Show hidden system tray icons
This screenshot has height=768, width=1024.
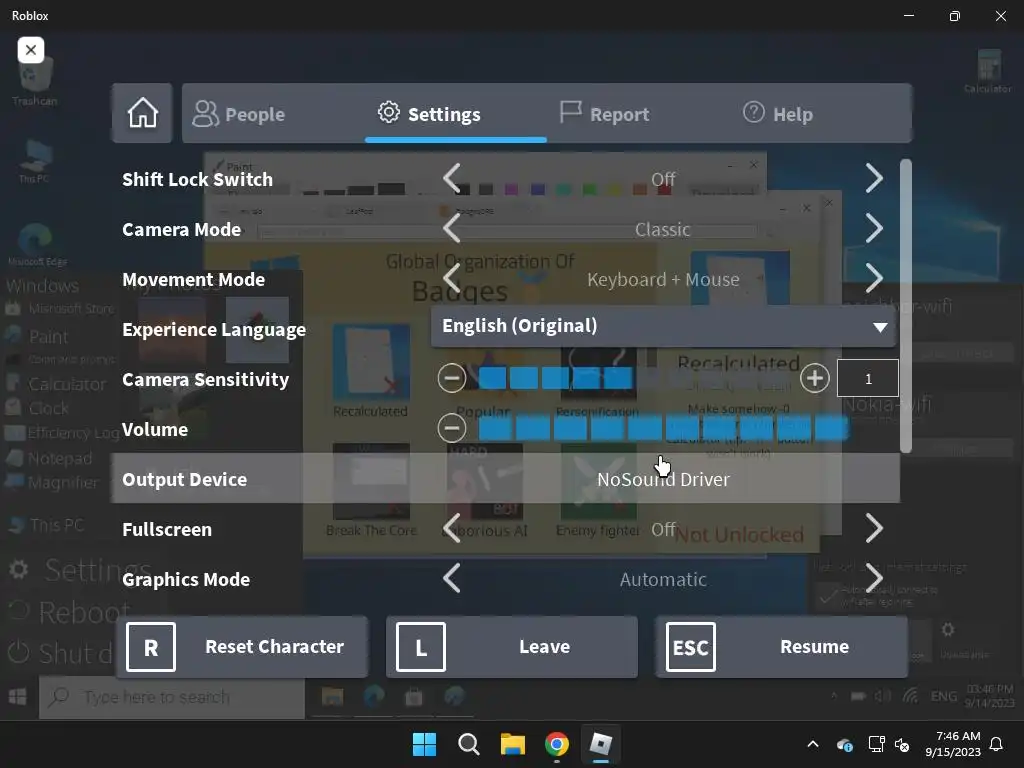[x=813, y=744]
